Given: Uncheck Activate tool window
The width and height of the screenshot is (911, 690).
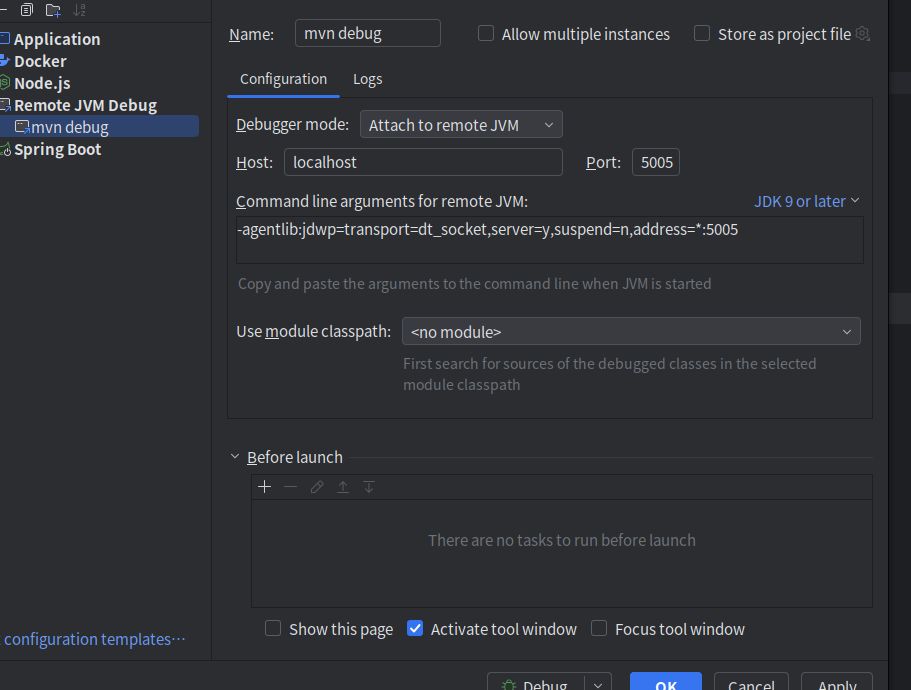Looking at the screenshot, I should 415,629.
